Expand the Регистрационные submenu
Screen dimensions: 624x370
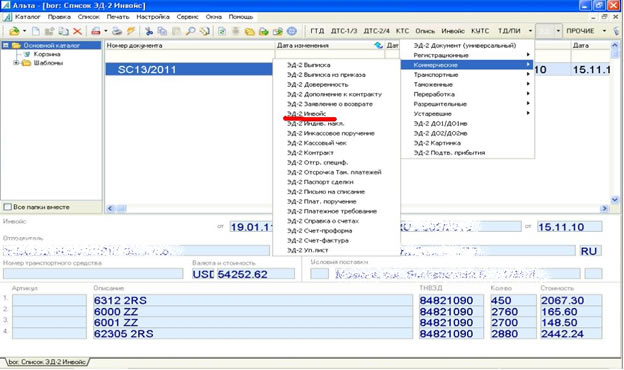467,55
